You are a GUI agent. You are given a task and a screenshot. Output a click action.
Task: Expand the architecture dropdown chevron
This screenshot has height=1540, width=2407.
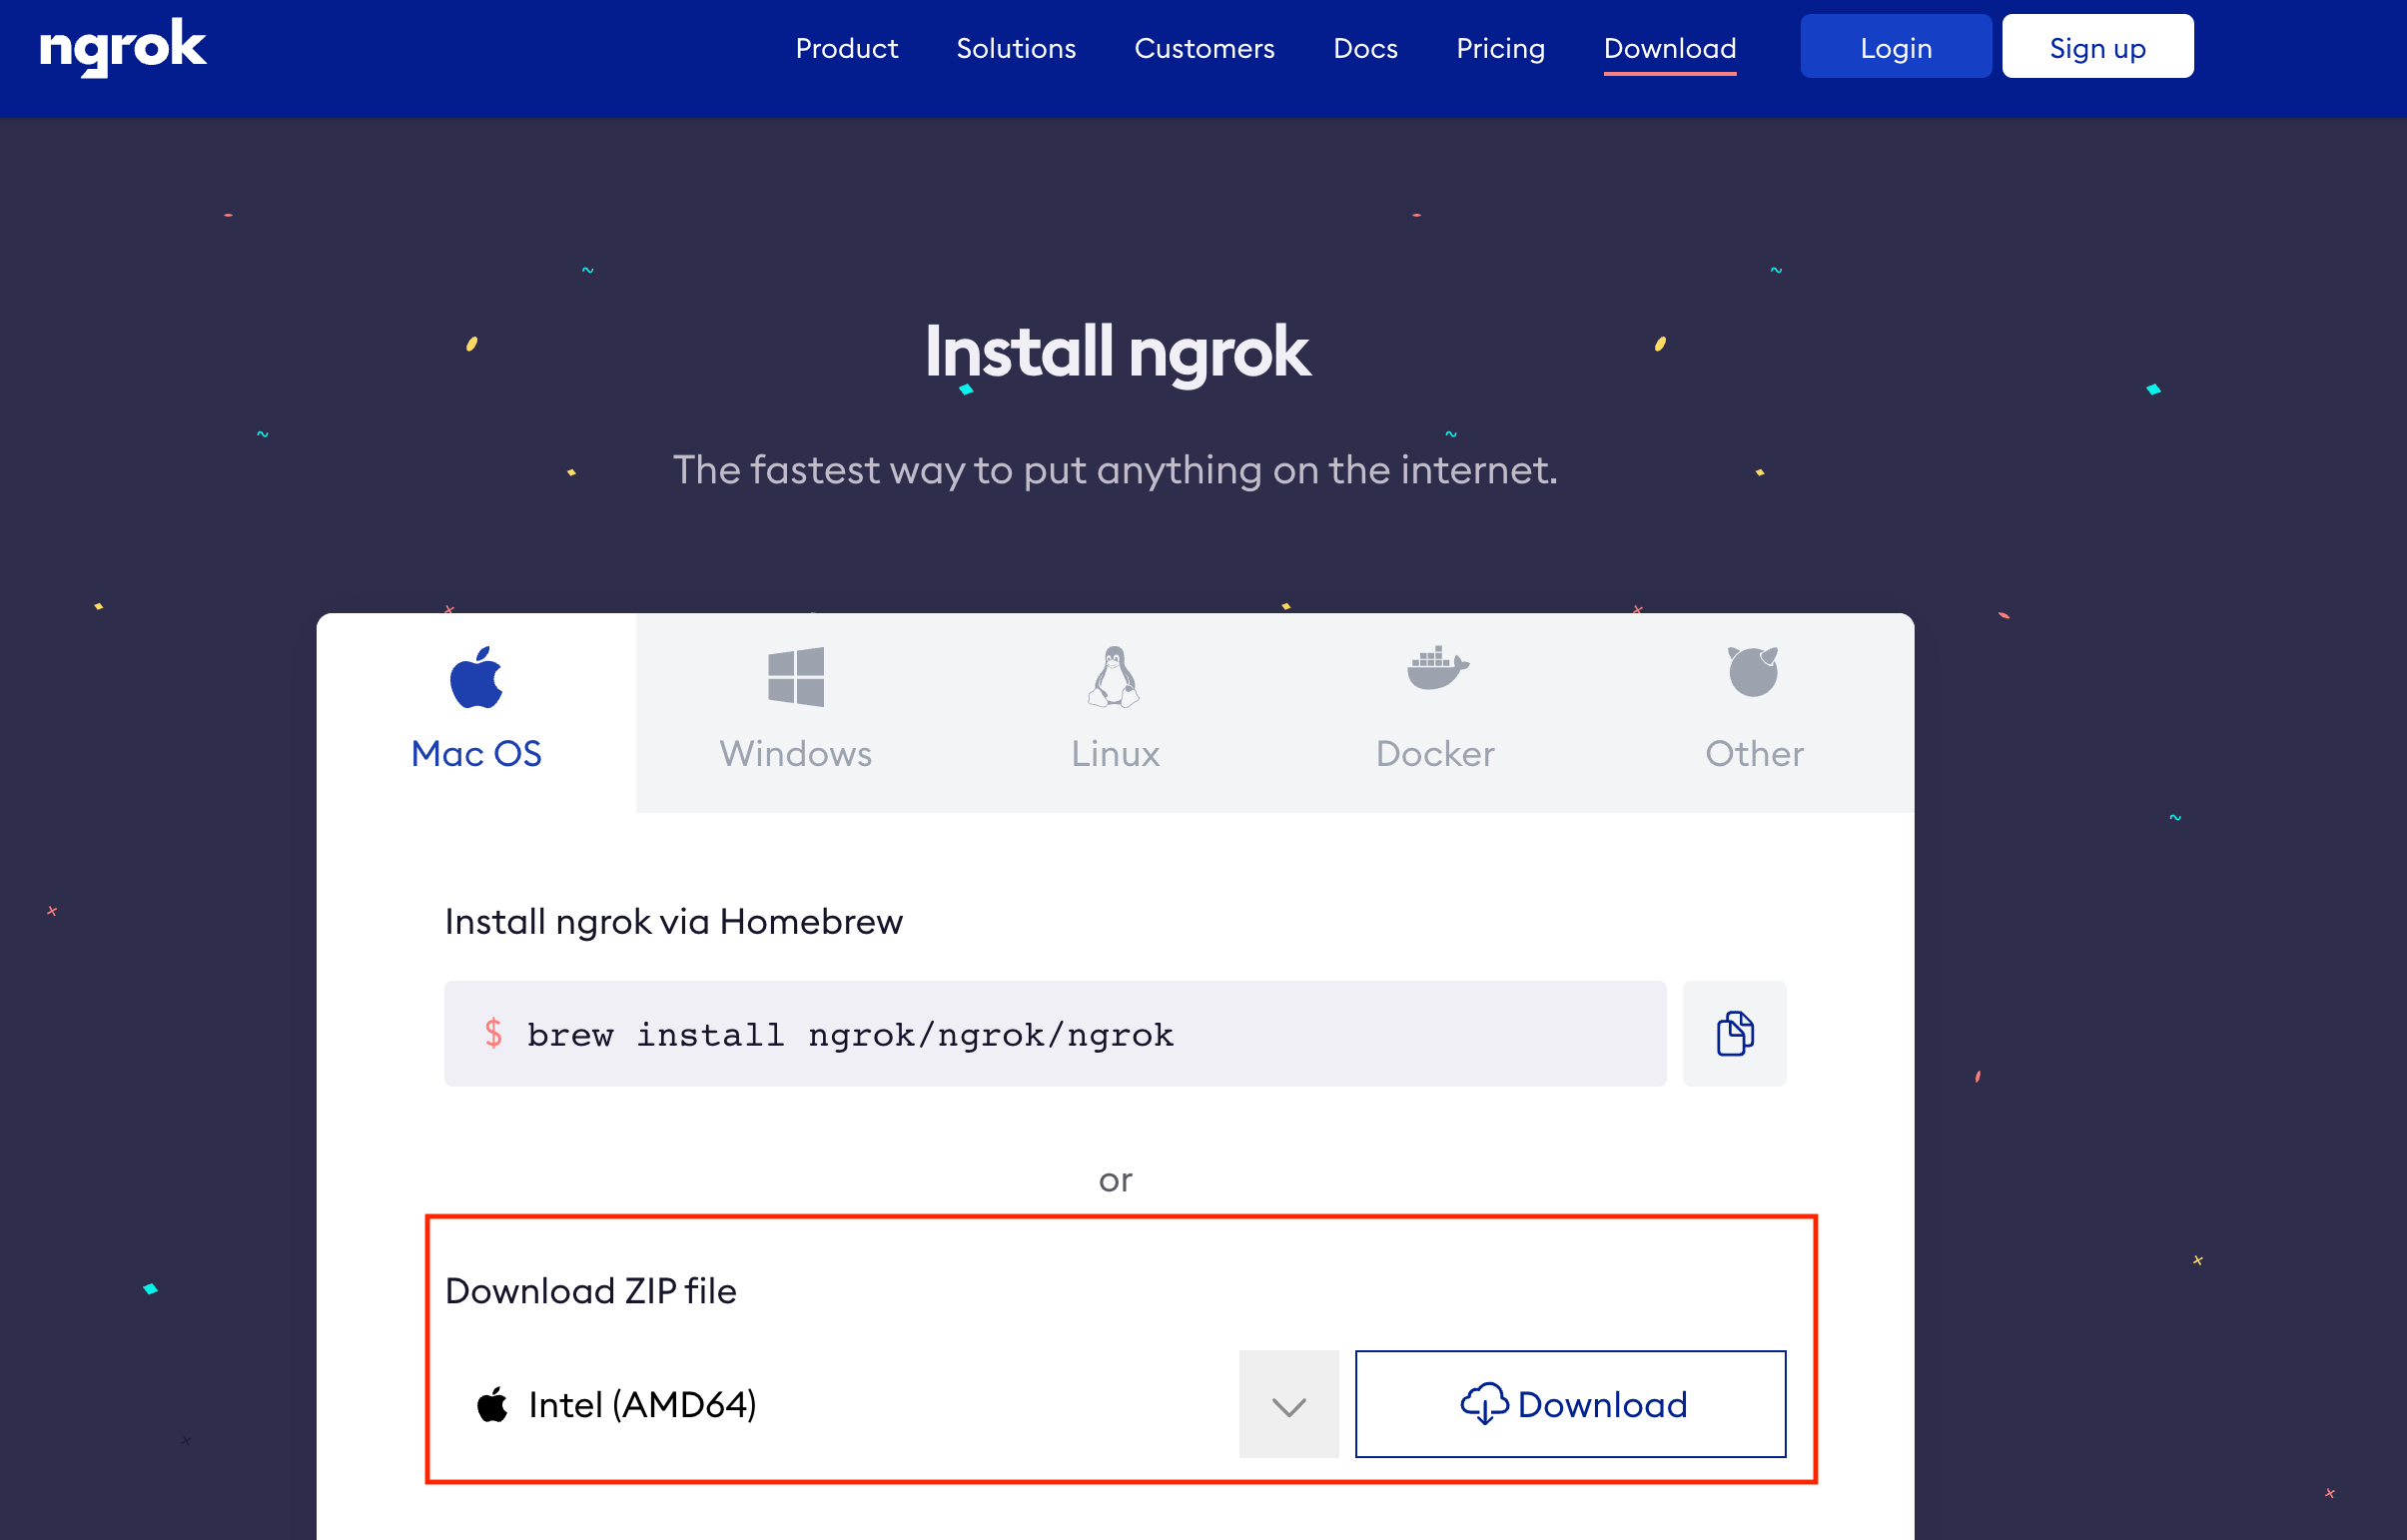coord(1288,1405)
